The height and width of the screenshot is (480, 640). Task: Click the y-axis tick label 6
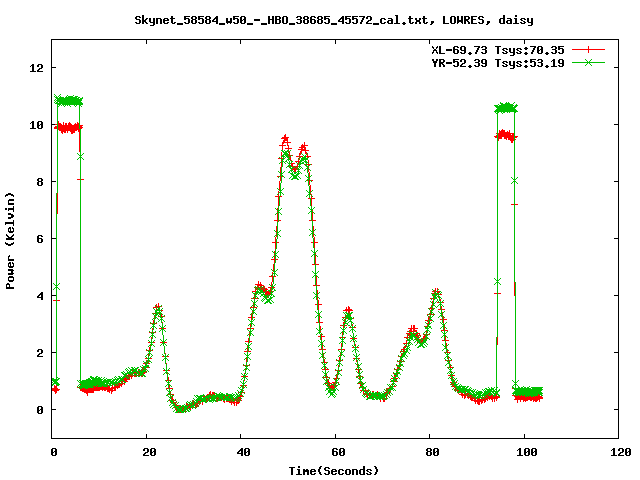tap(40, 239)
